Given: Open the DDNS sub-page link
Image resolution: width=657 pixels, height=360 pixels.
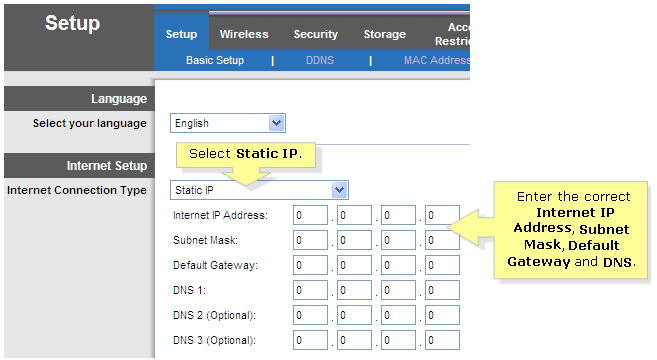Looking at the screenshot, I should pyautogui.click(x=320, y=60).
